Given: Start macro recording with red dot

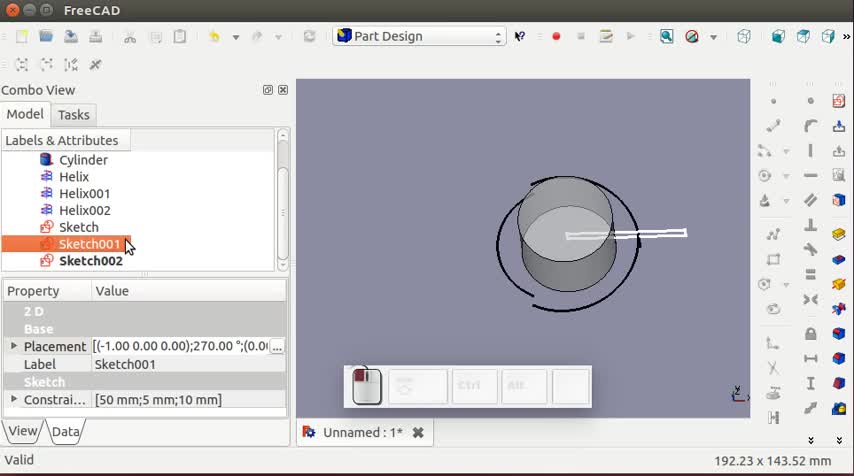Looking at the screenshot, I should tap(556, 36).
